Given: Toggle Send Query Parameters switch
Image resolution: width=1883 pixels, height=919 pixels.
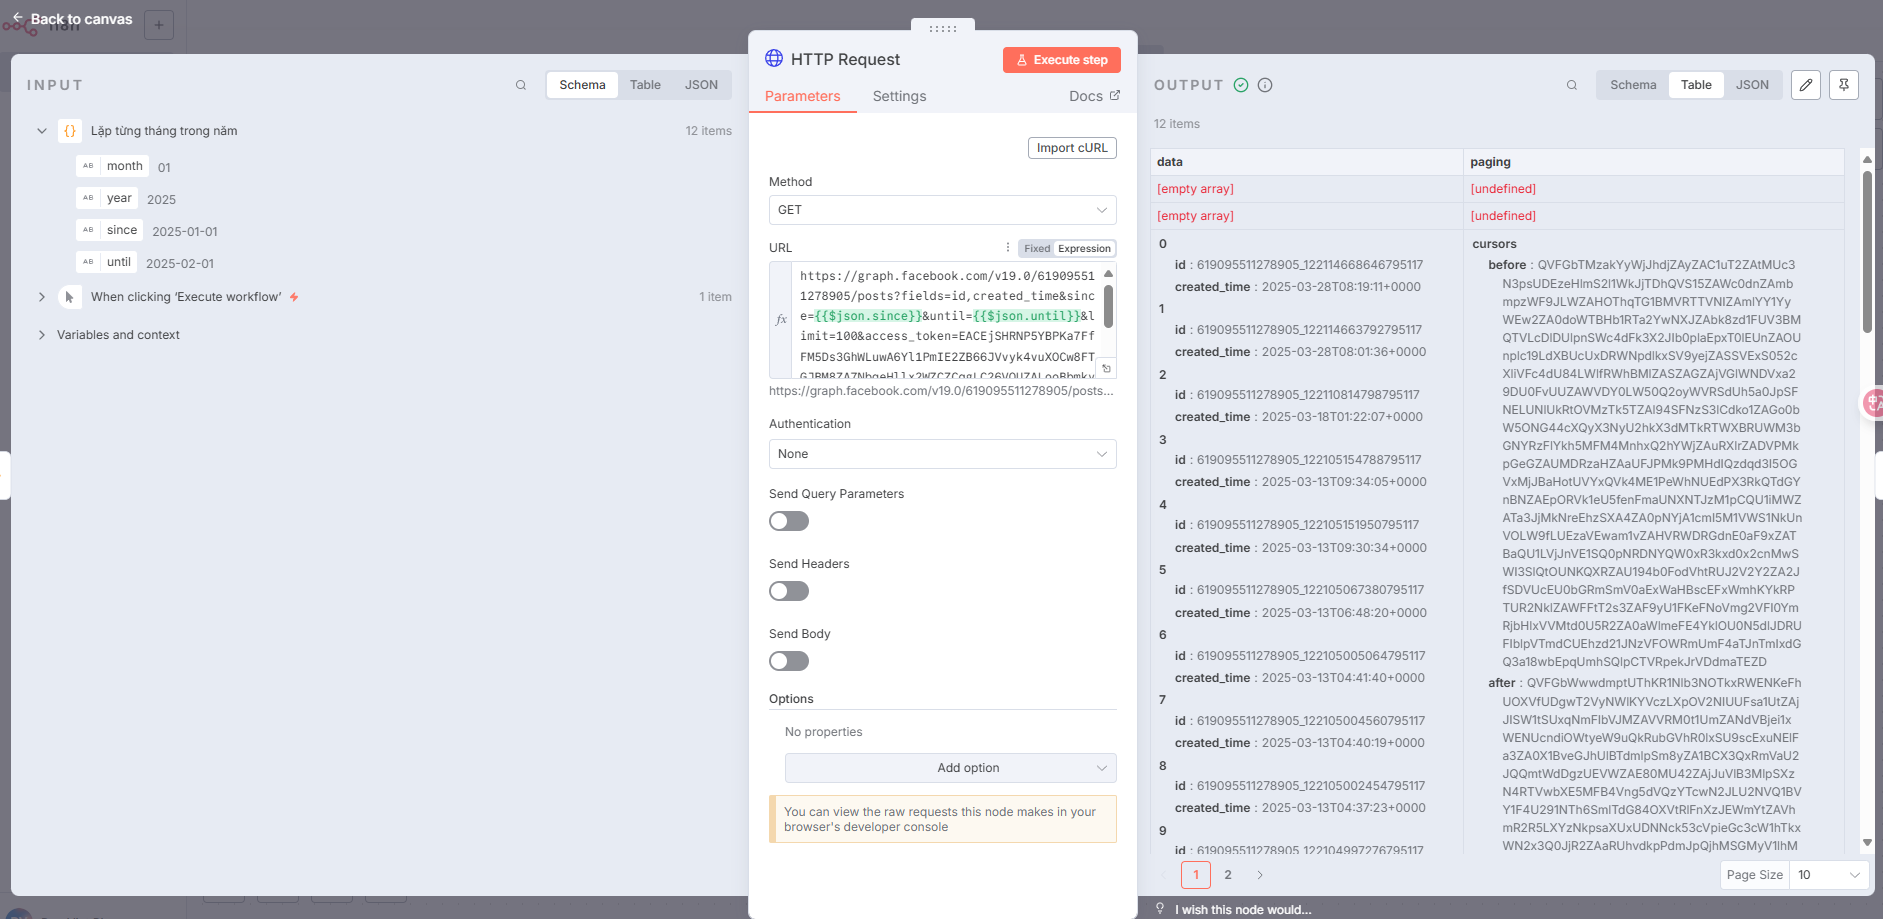Looking at the screenshot, I should tap(789, 521).
